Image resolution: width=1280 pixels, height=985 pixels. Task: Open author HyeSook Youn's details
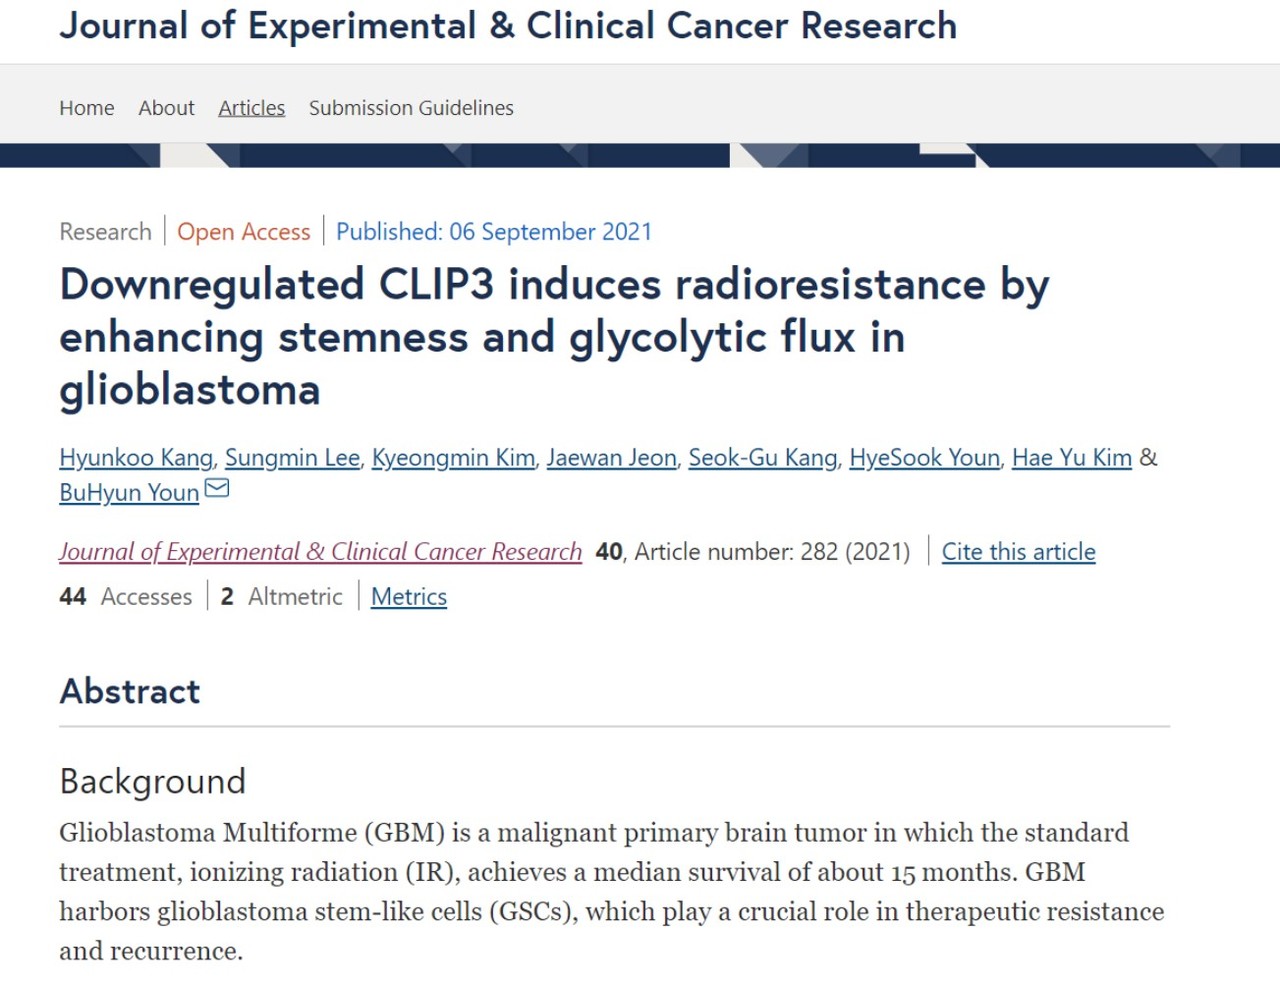coord(924,458)
